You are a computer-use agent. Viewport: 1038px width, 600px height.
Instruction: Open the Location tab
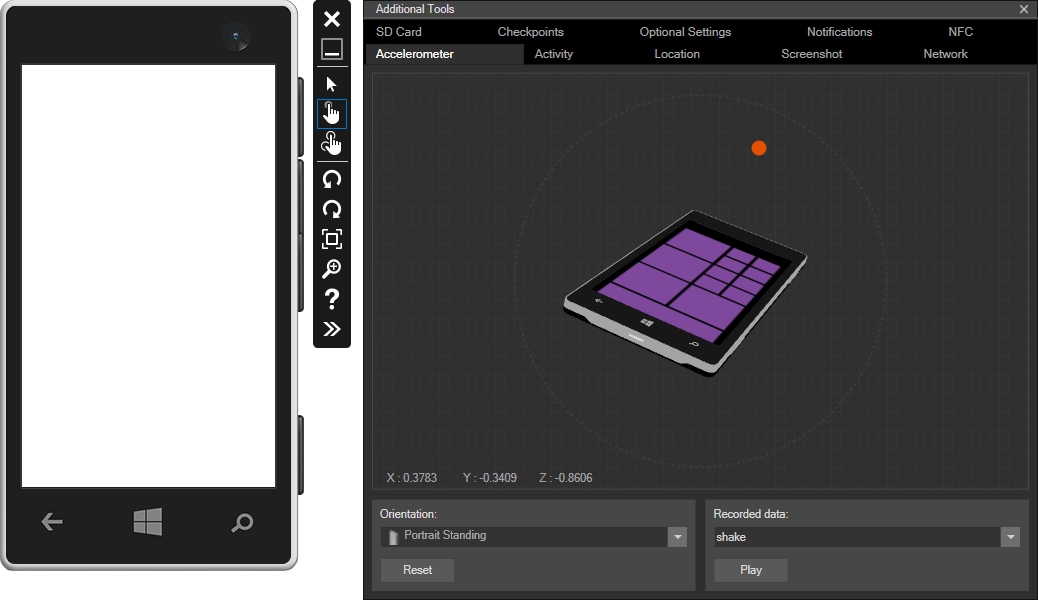coord(677,54)
